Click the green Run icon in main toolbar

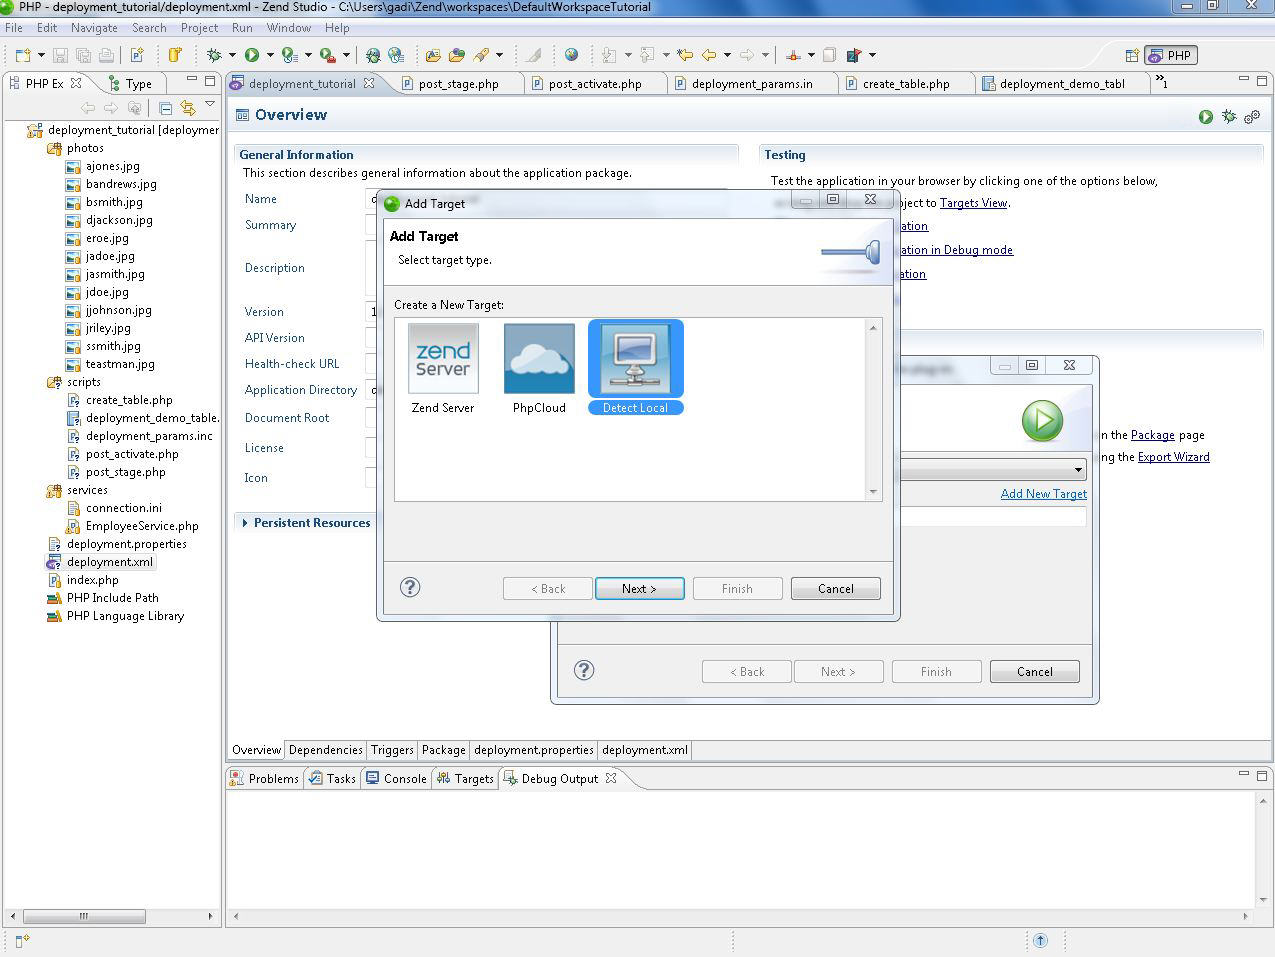(x=252, y=55)
